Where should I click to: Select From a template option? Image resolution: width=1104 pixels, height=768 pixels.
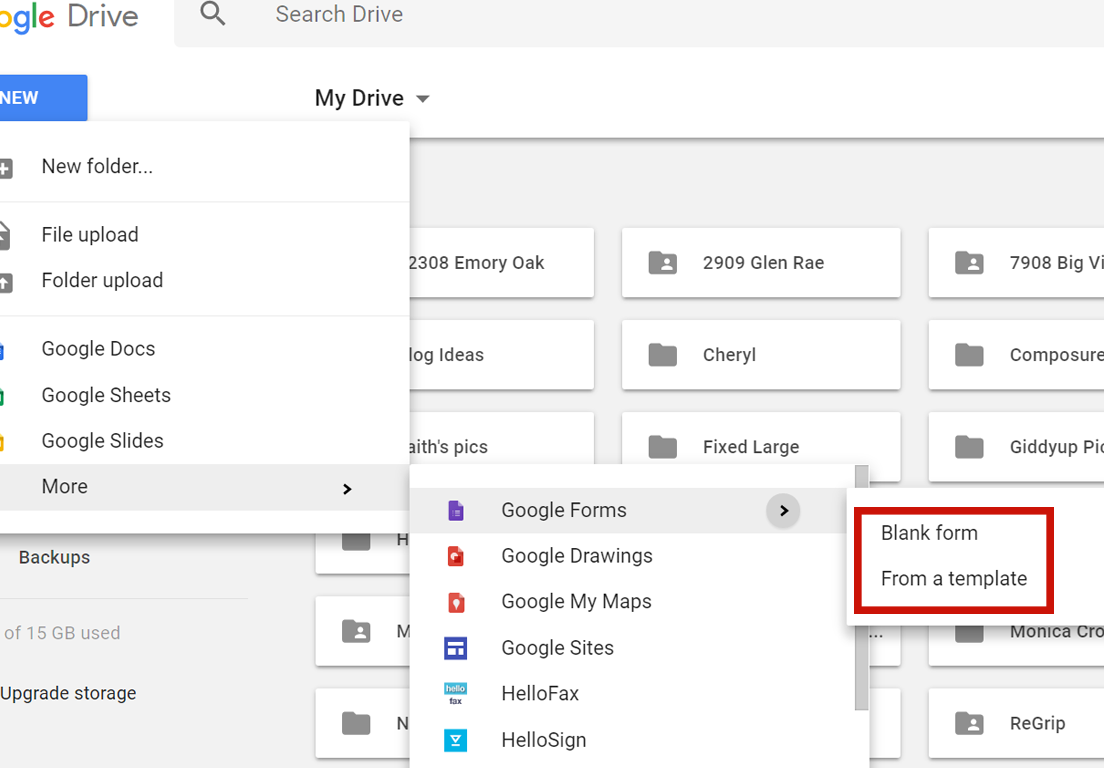point(953,579)
